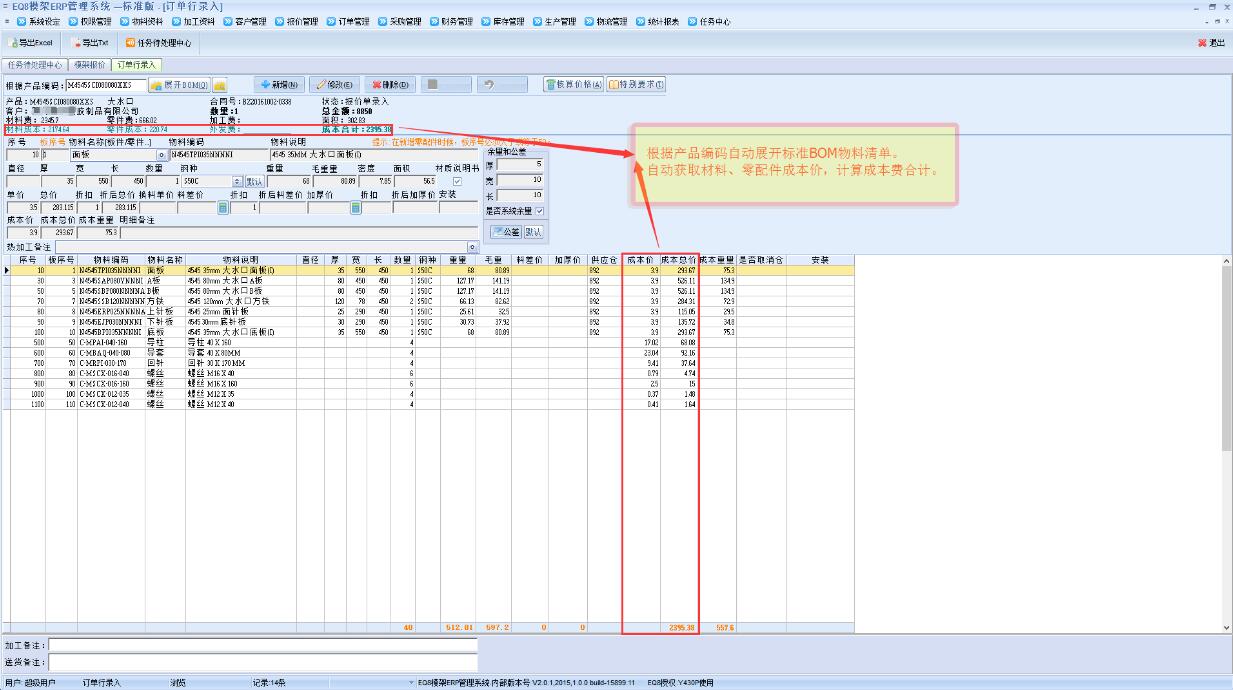Open the 系统设定 menu
Viewport: 1233px width, 690px height.
click(x=40, y=21)
